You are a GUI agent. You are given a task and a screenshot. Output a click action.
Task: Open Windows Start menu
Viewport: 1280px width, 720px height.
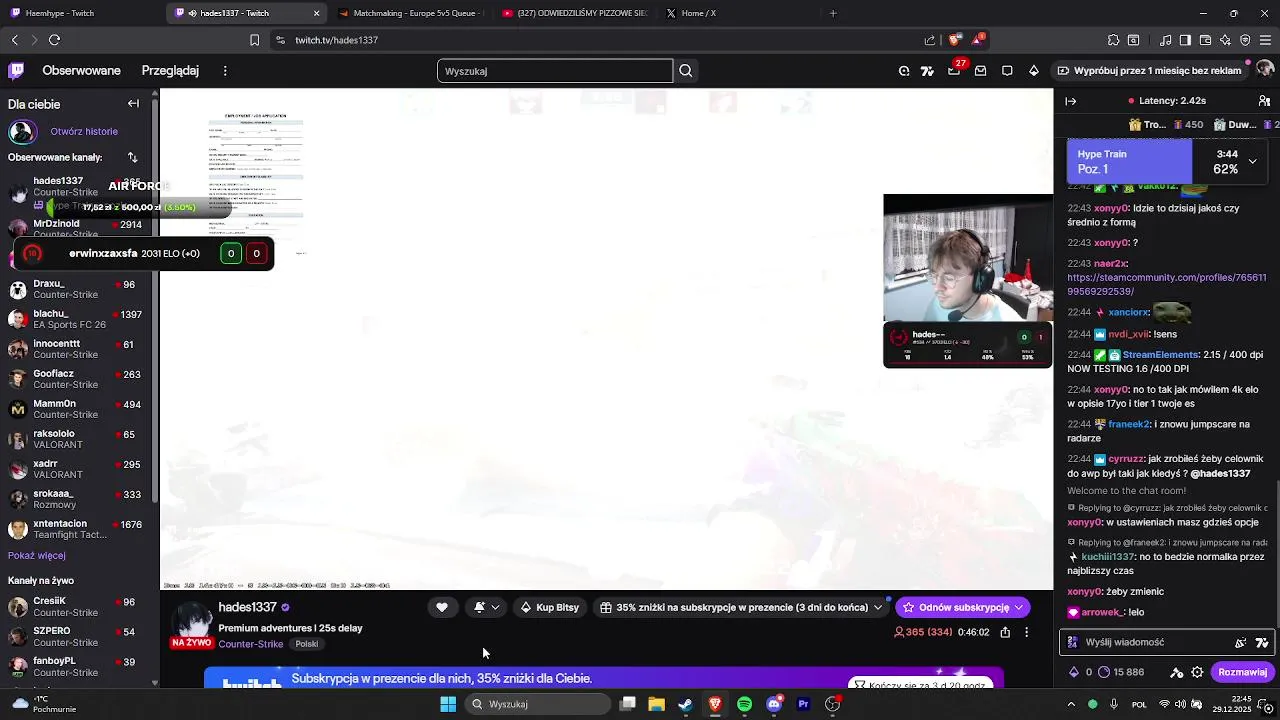click(x=448, y=704)
